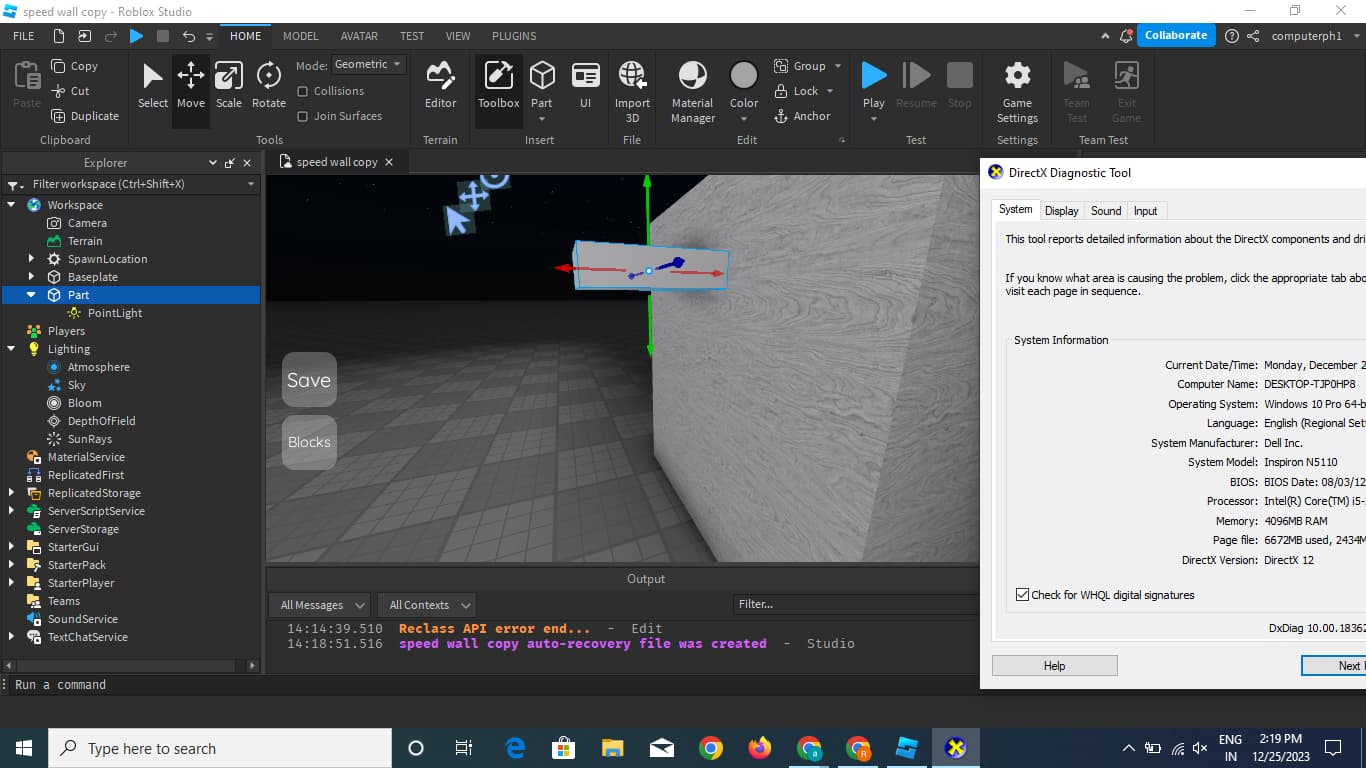
Task: Pop out the Explorer panel
Action: coord(230,163)
